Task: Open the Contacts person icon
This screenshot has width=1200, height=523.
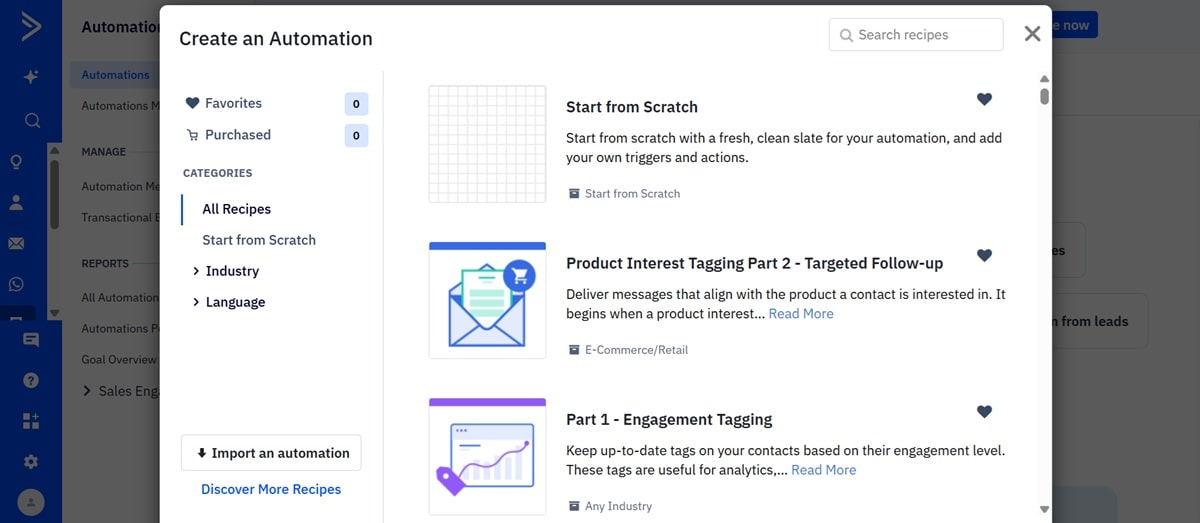Action: pyautogui.click(x=16, y=203)
